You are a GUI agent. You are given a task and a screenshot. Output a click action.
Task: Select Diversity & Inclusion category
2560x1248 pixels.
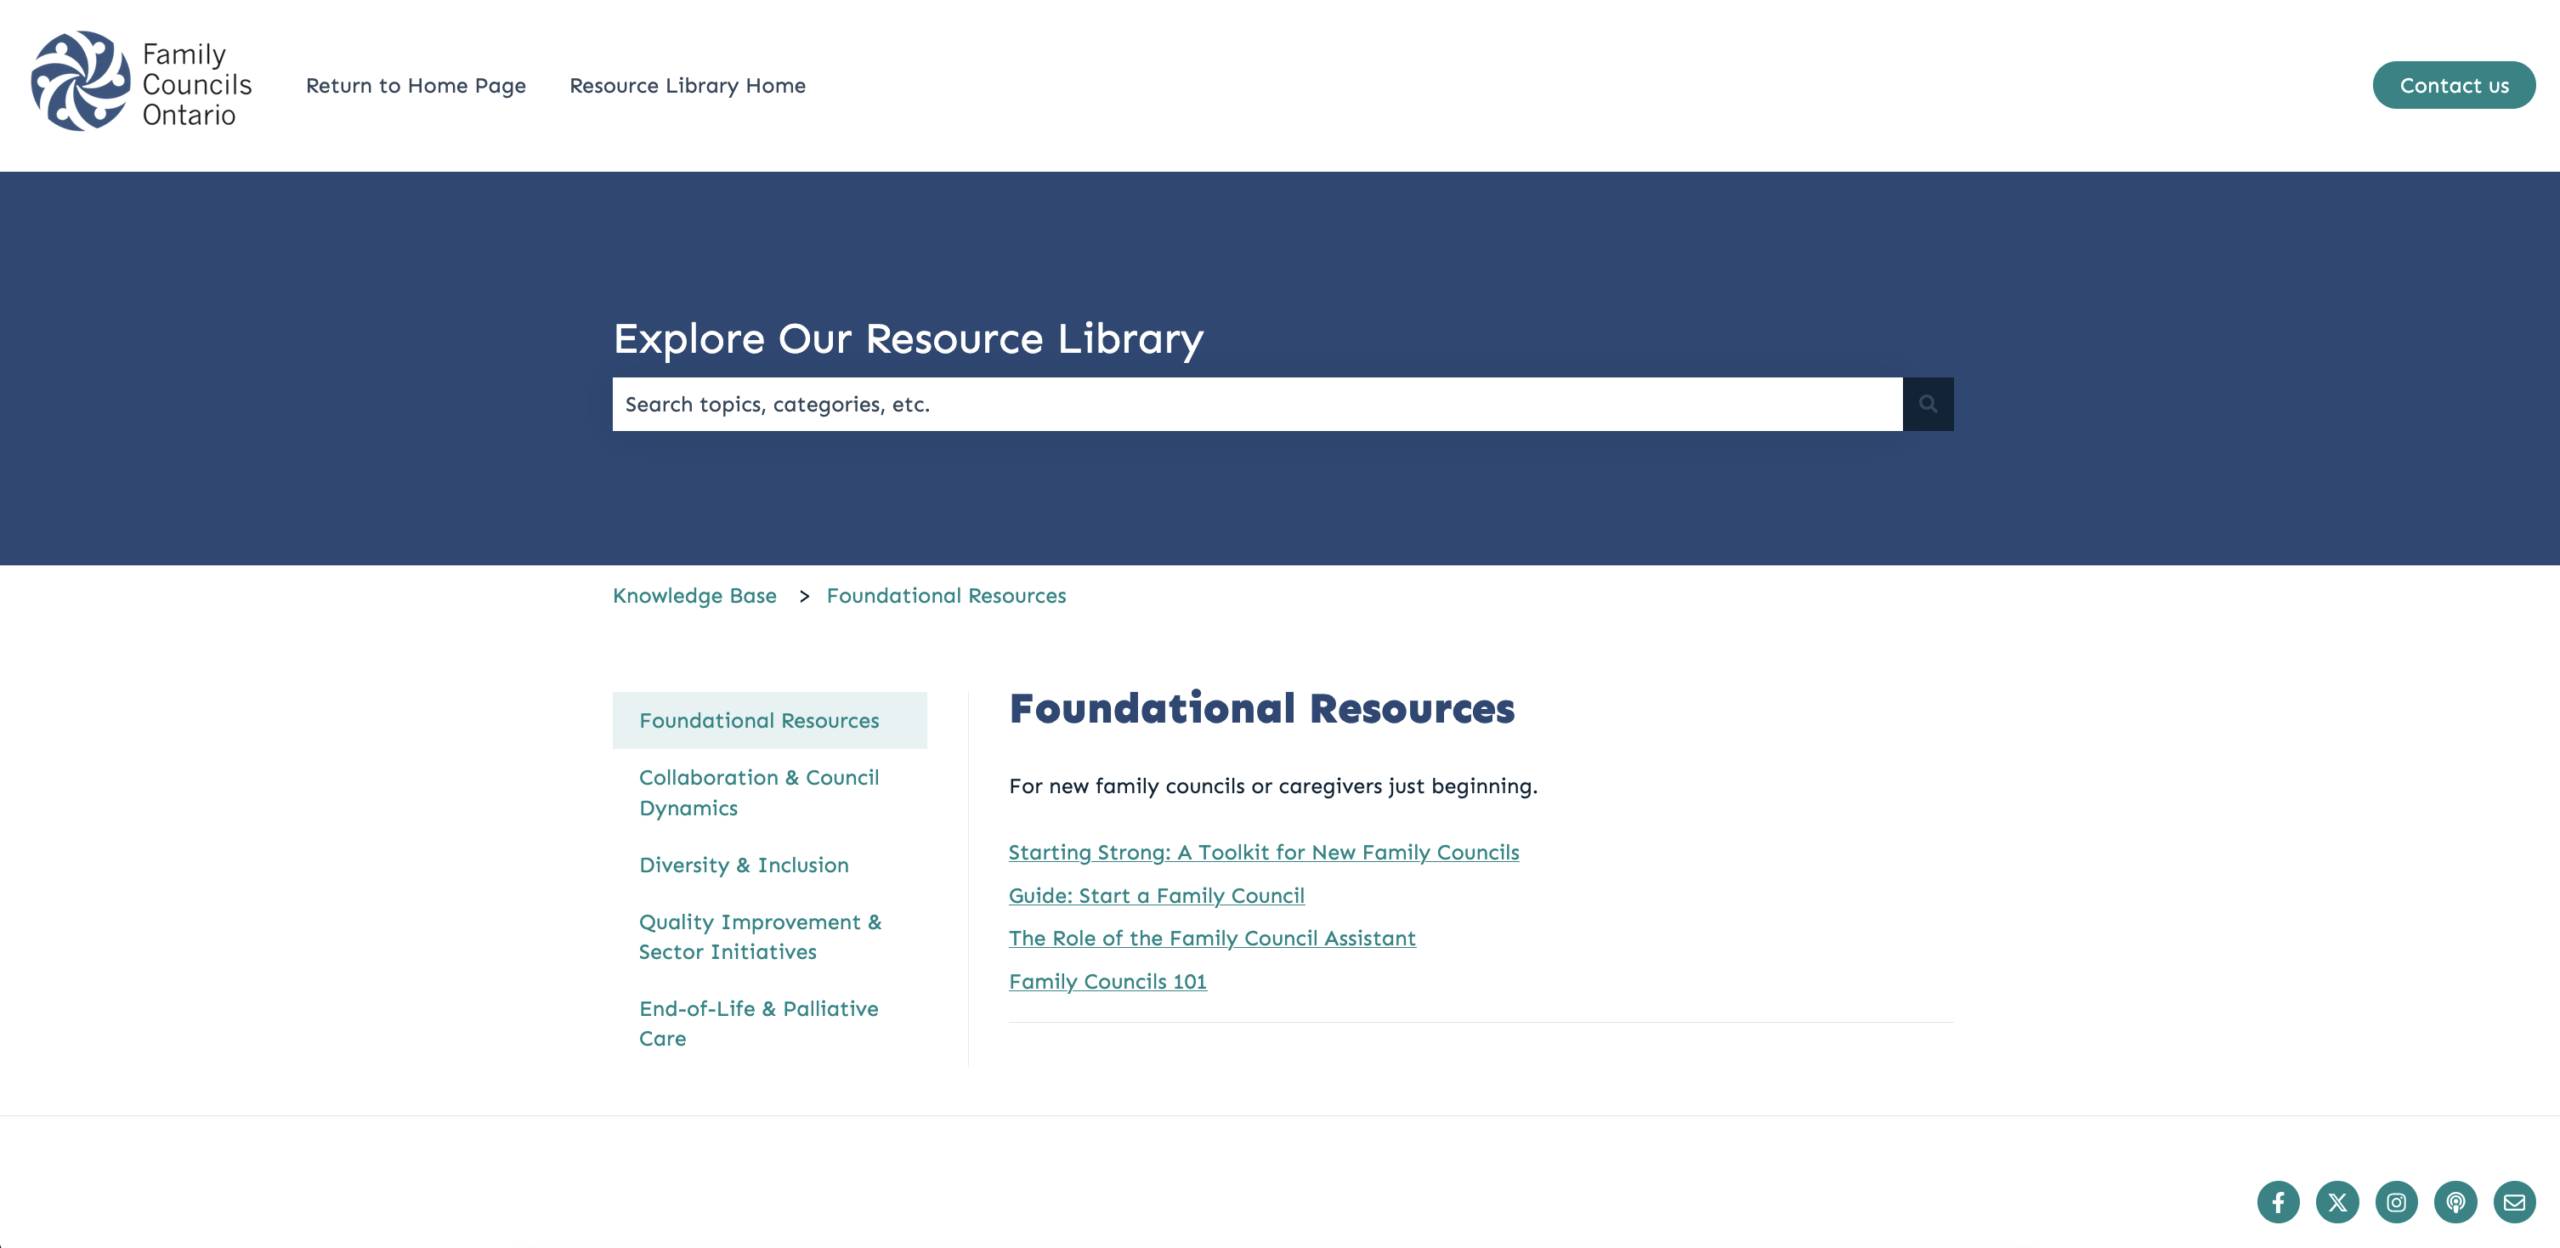coord(743,865)
